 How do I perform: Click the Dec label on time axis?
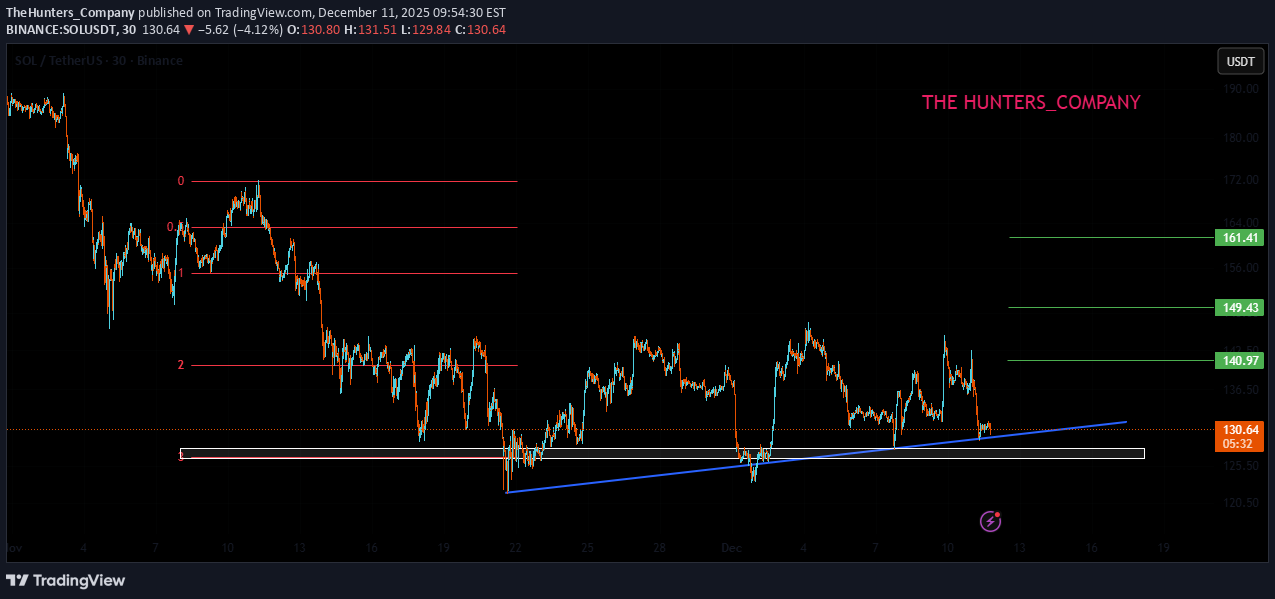[731, 549]
